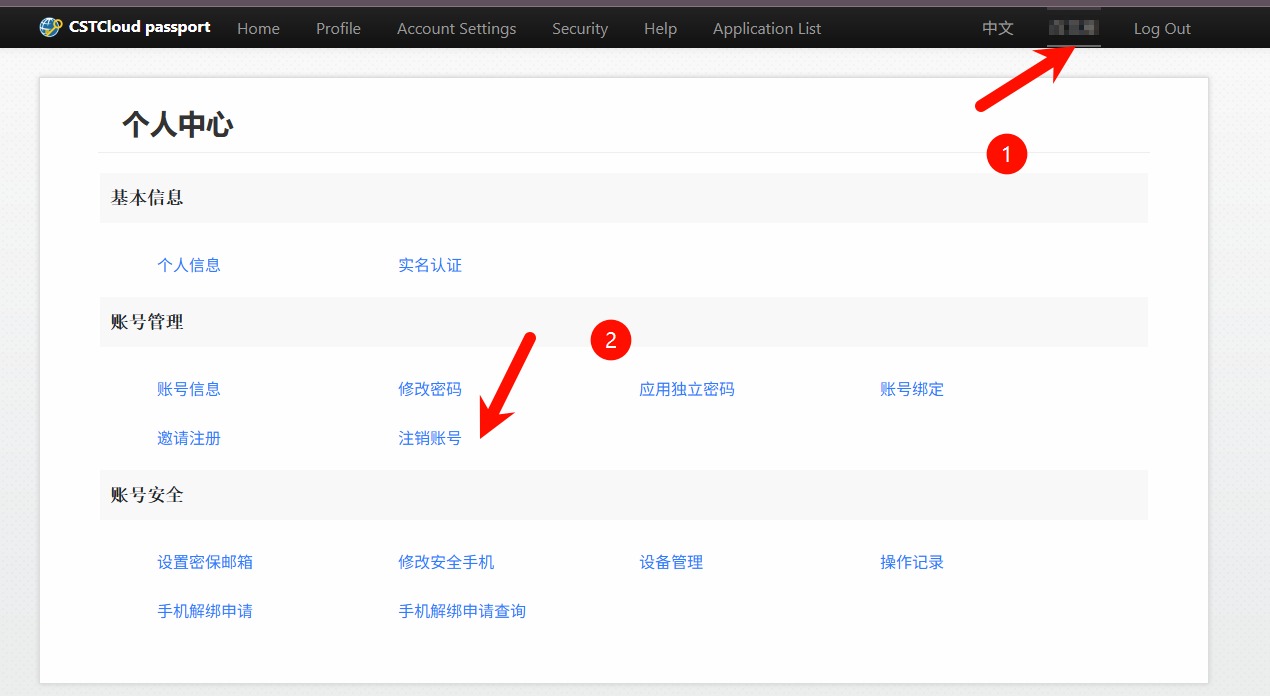Log Out of the account

[x=1162, y=28]
